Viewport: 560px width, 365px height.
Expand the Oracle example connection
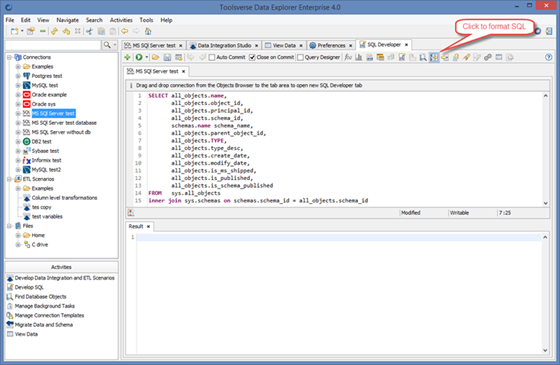(x=18, y=95)
